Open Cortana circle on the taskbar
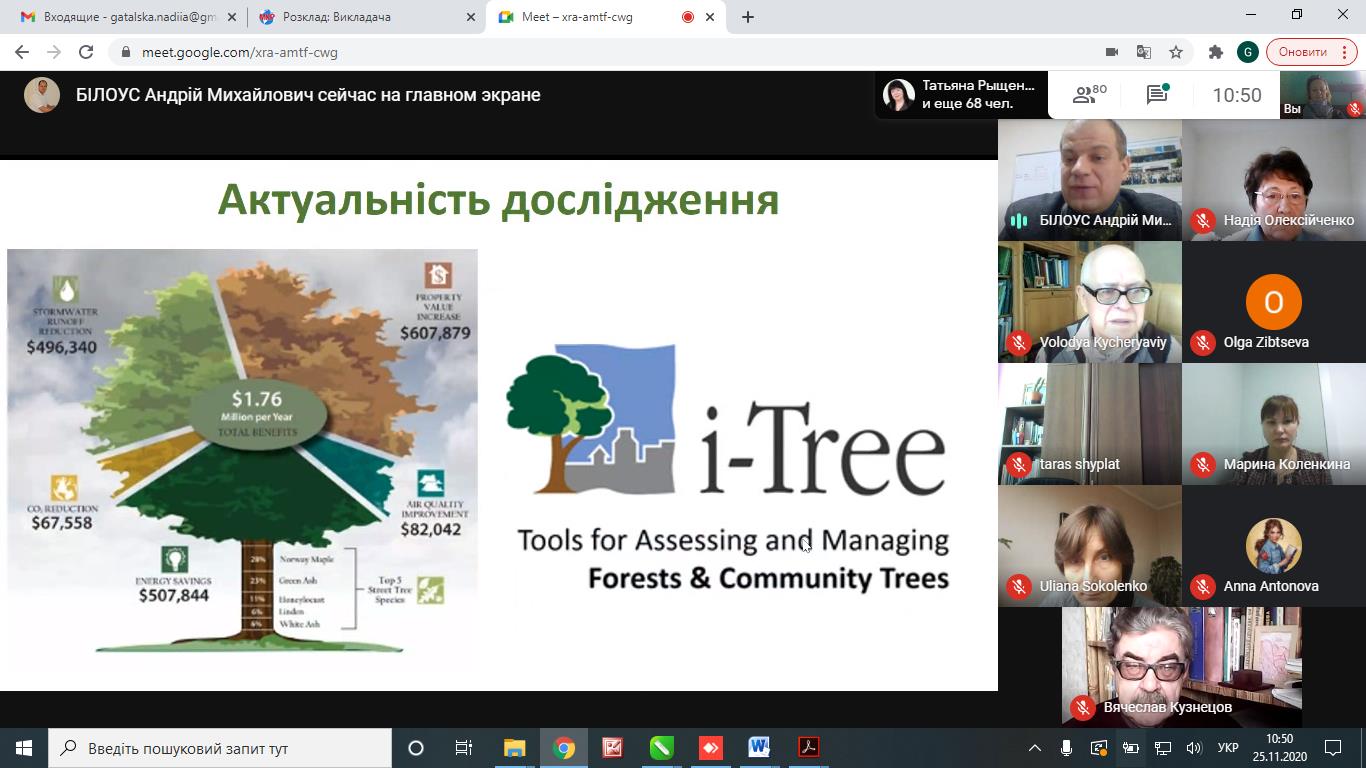 coord(416,748)
